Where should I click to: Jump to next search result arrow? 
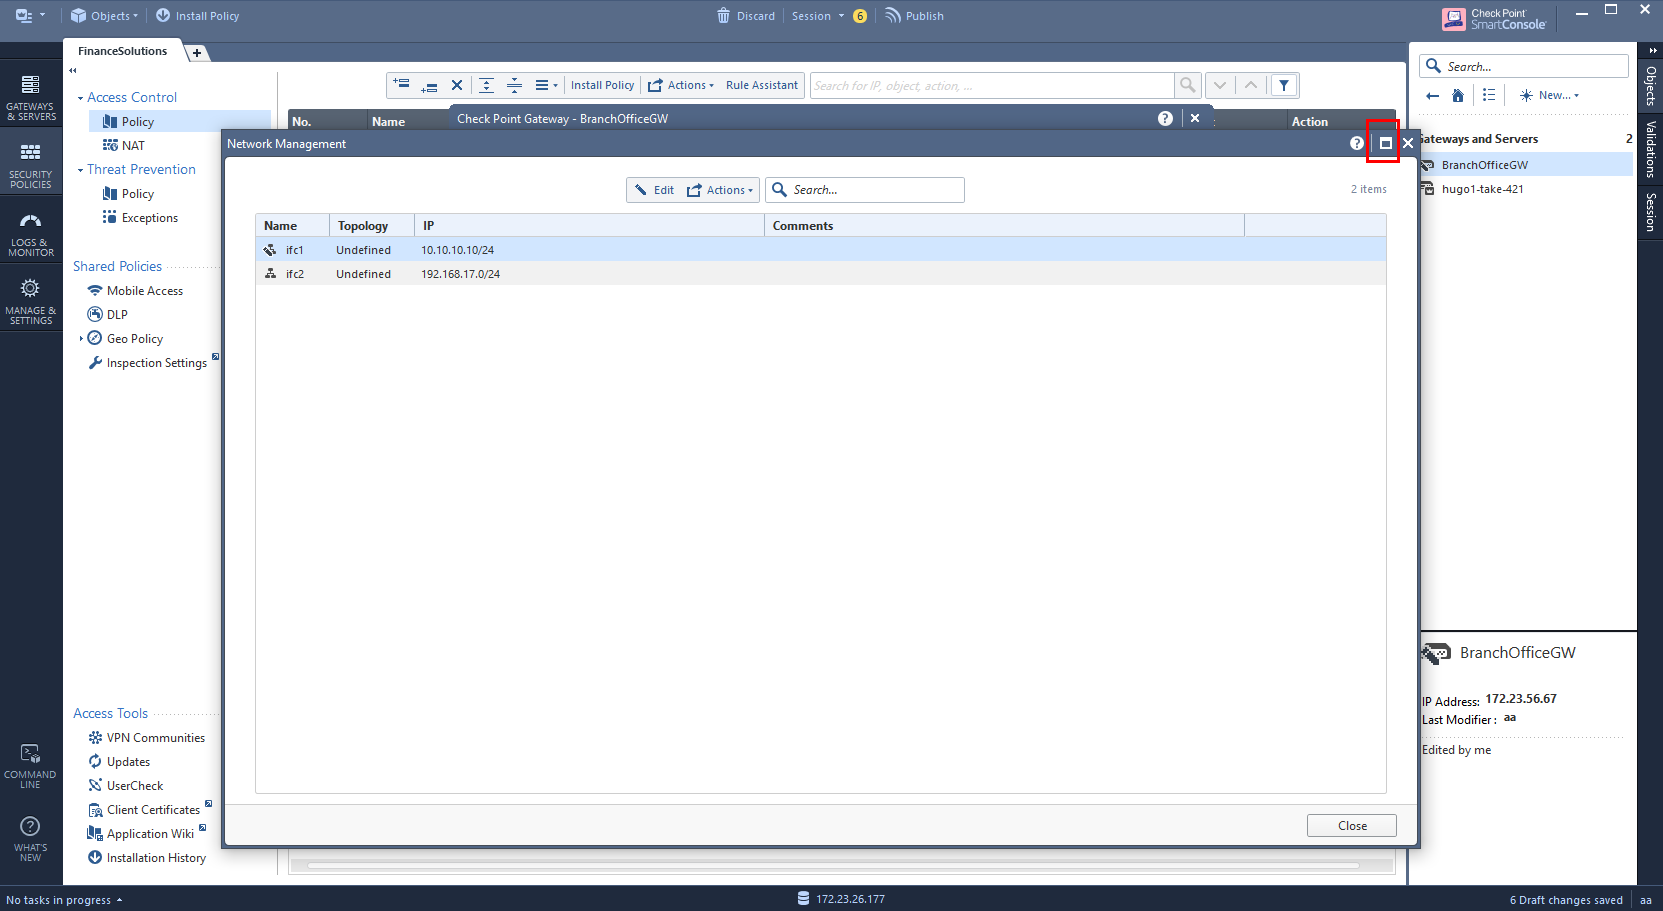pos(1220,85)
